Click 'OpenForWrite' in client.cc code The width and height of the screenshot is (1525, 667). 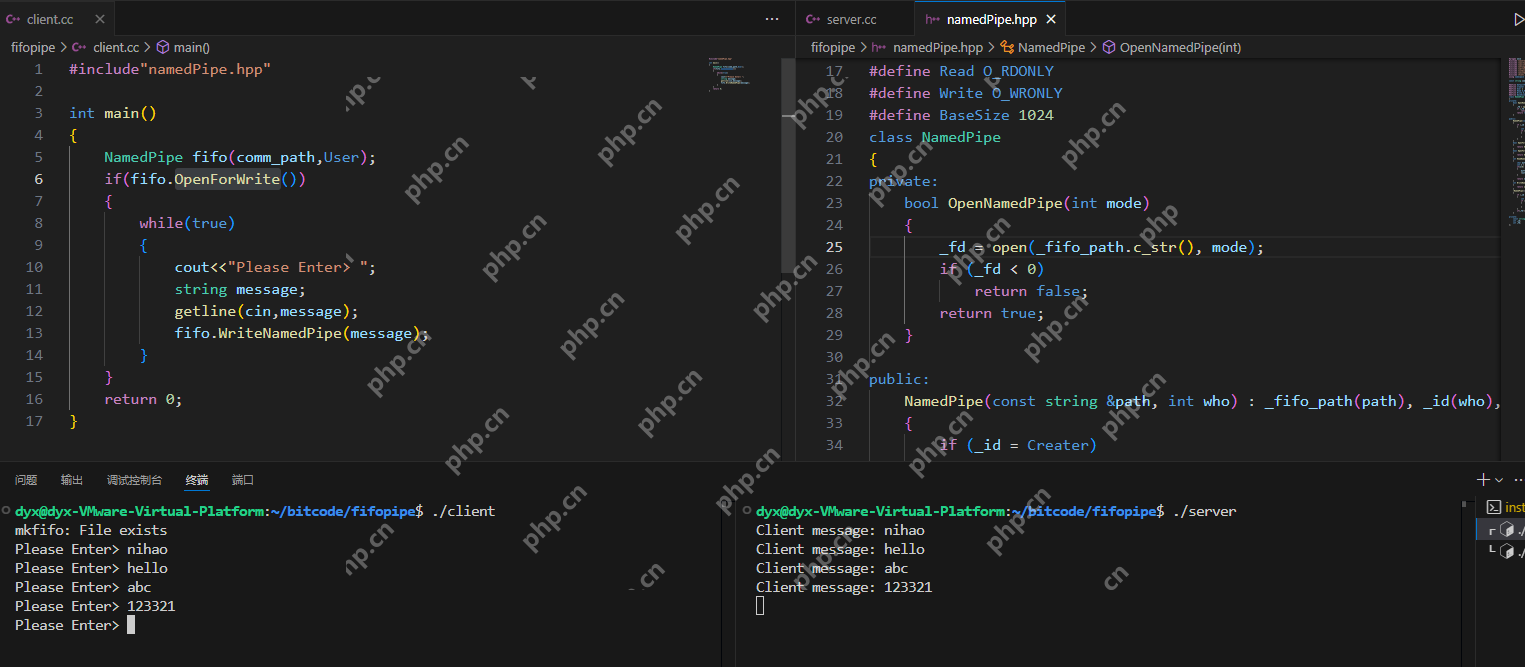click(x=227, y=179)
